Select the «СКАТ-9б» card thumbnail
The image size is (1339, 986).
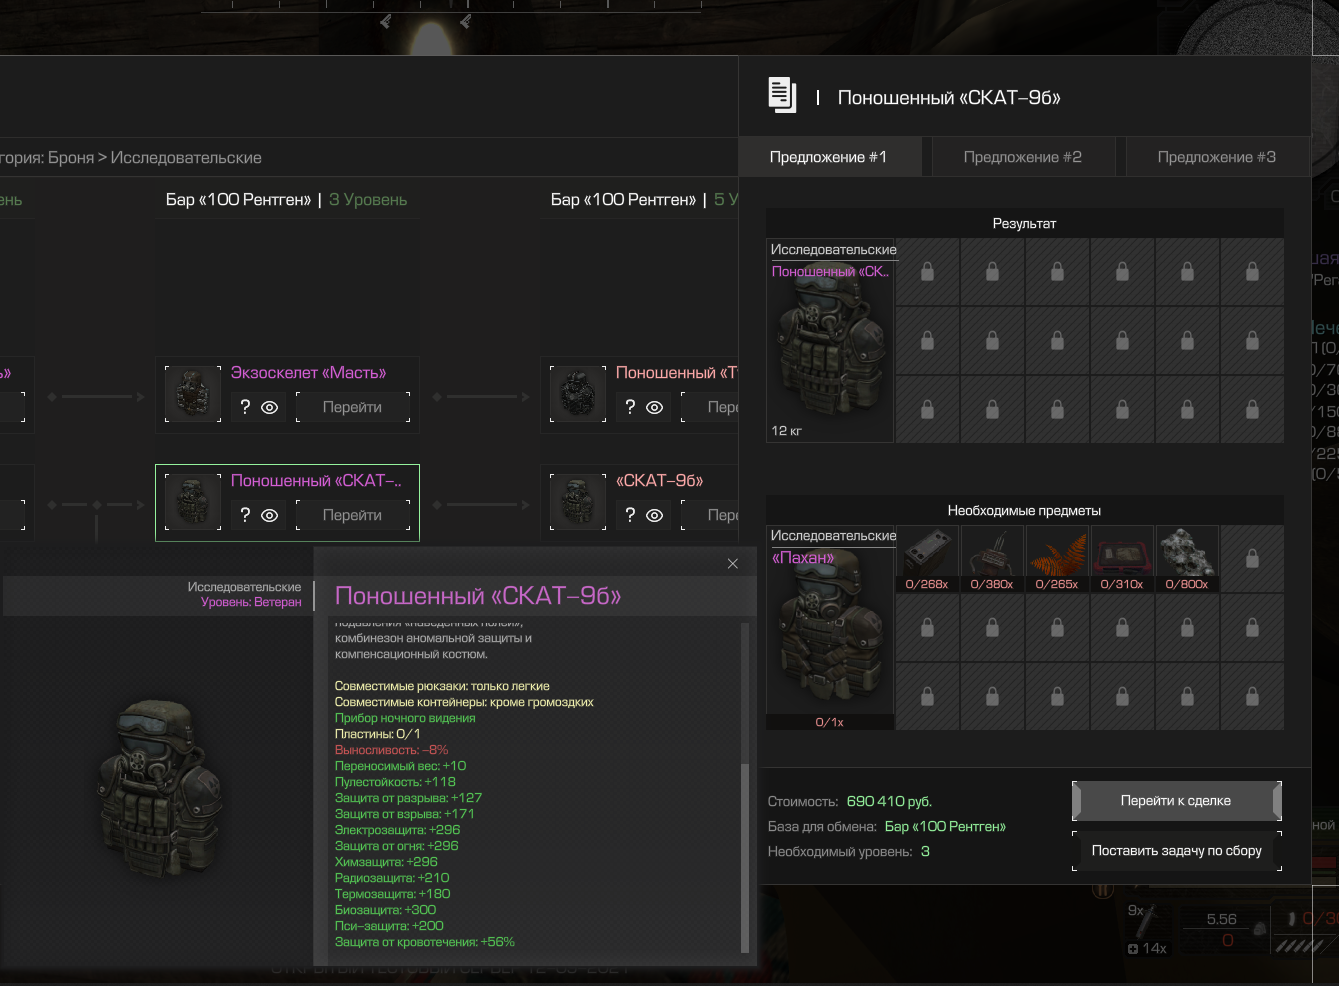[x=578, y=501]
